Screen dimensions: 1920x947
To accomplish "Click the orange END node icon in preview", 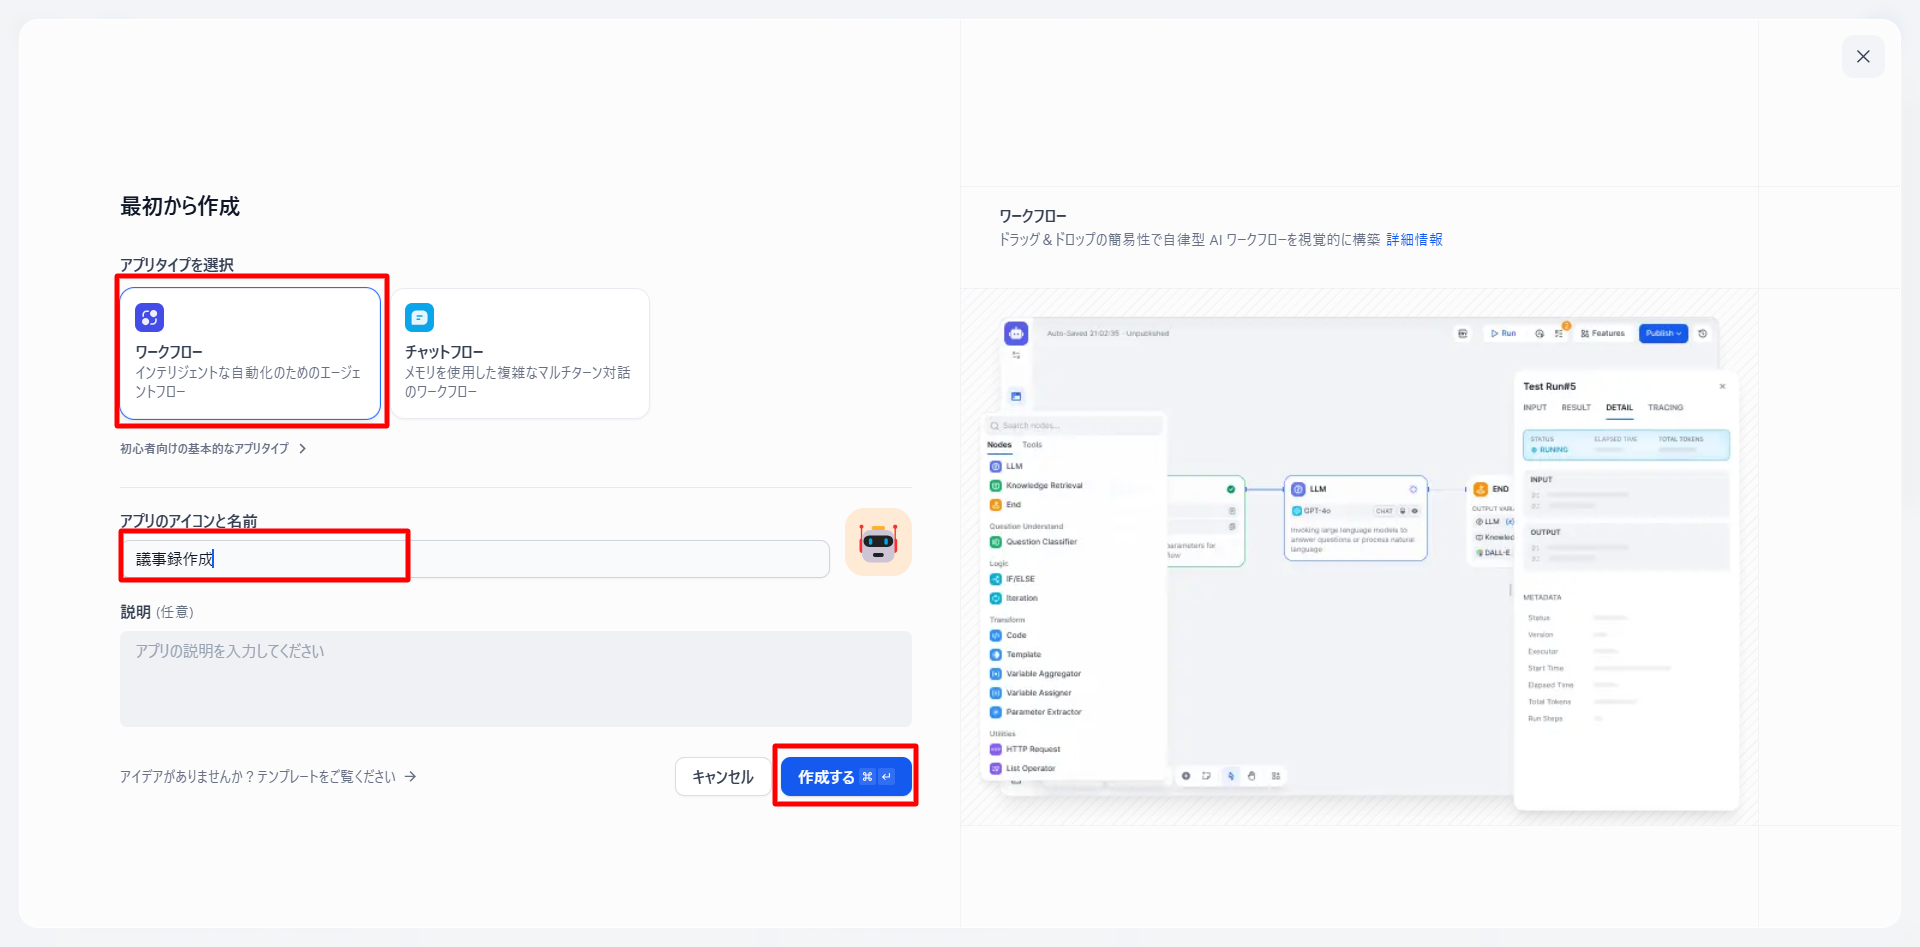I will tap(1481, 489).
